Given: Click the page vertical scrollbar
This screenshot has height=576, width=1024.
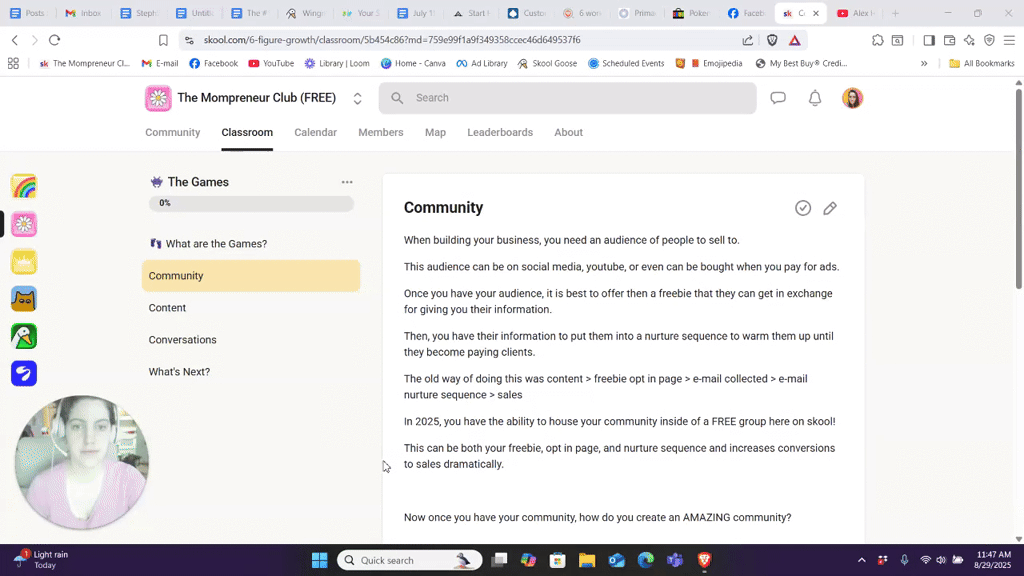Looking at the screenshot, I should click(1019, 189).
